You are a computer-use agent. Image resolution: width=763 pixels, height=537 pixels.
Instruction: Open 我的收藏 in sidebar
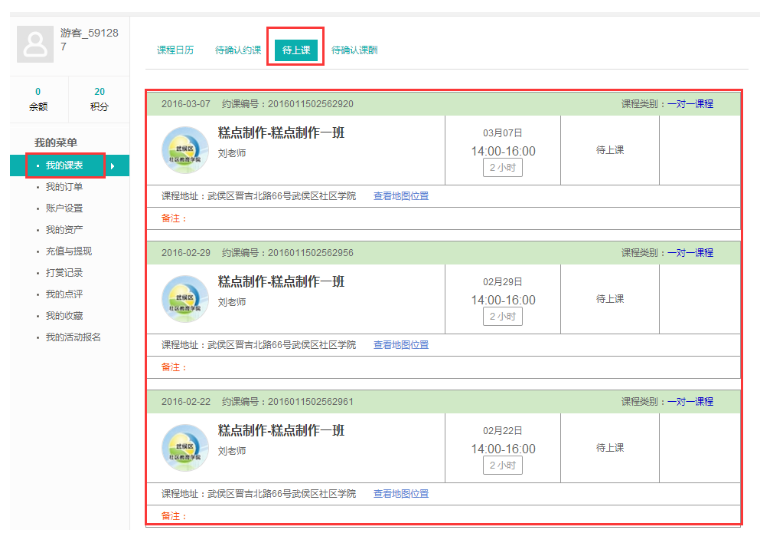64,316
